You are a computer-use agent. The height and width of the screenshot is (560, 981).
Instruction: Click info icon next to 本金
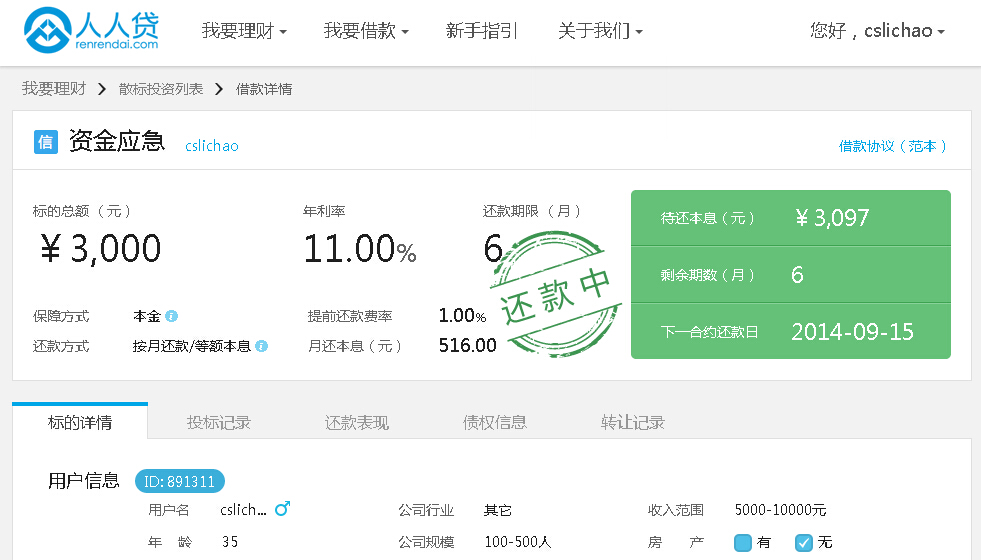pyautogui.click(x=172, y=316)
